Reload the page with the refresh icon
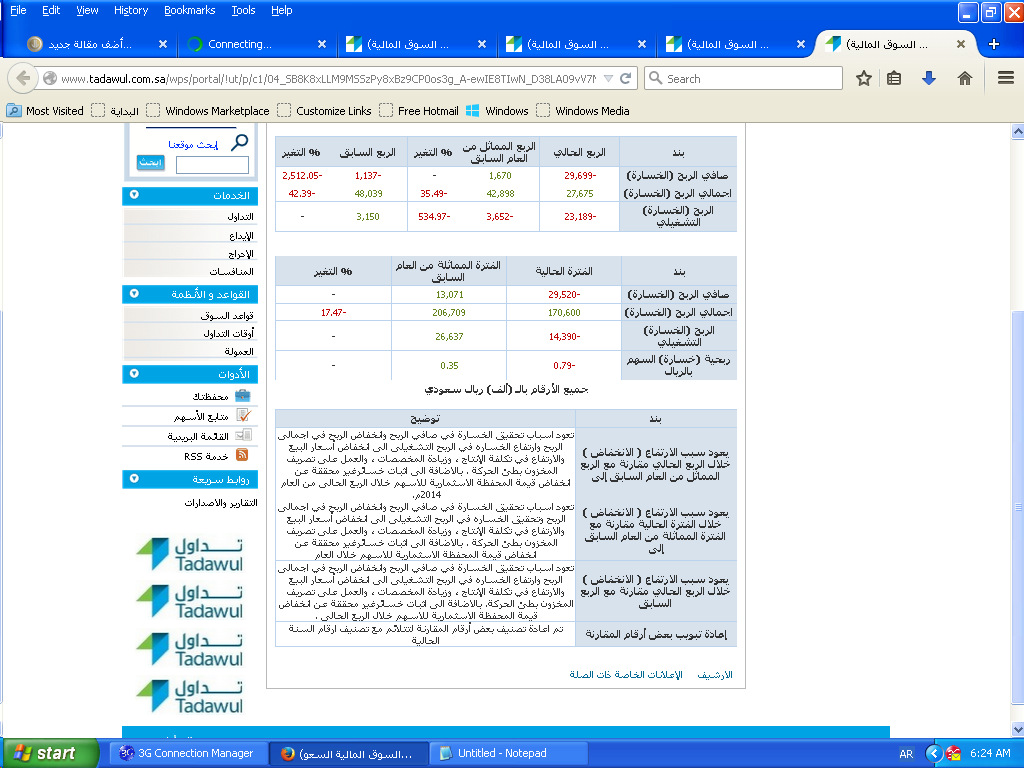1024x768 pixels. click(625, 78)
